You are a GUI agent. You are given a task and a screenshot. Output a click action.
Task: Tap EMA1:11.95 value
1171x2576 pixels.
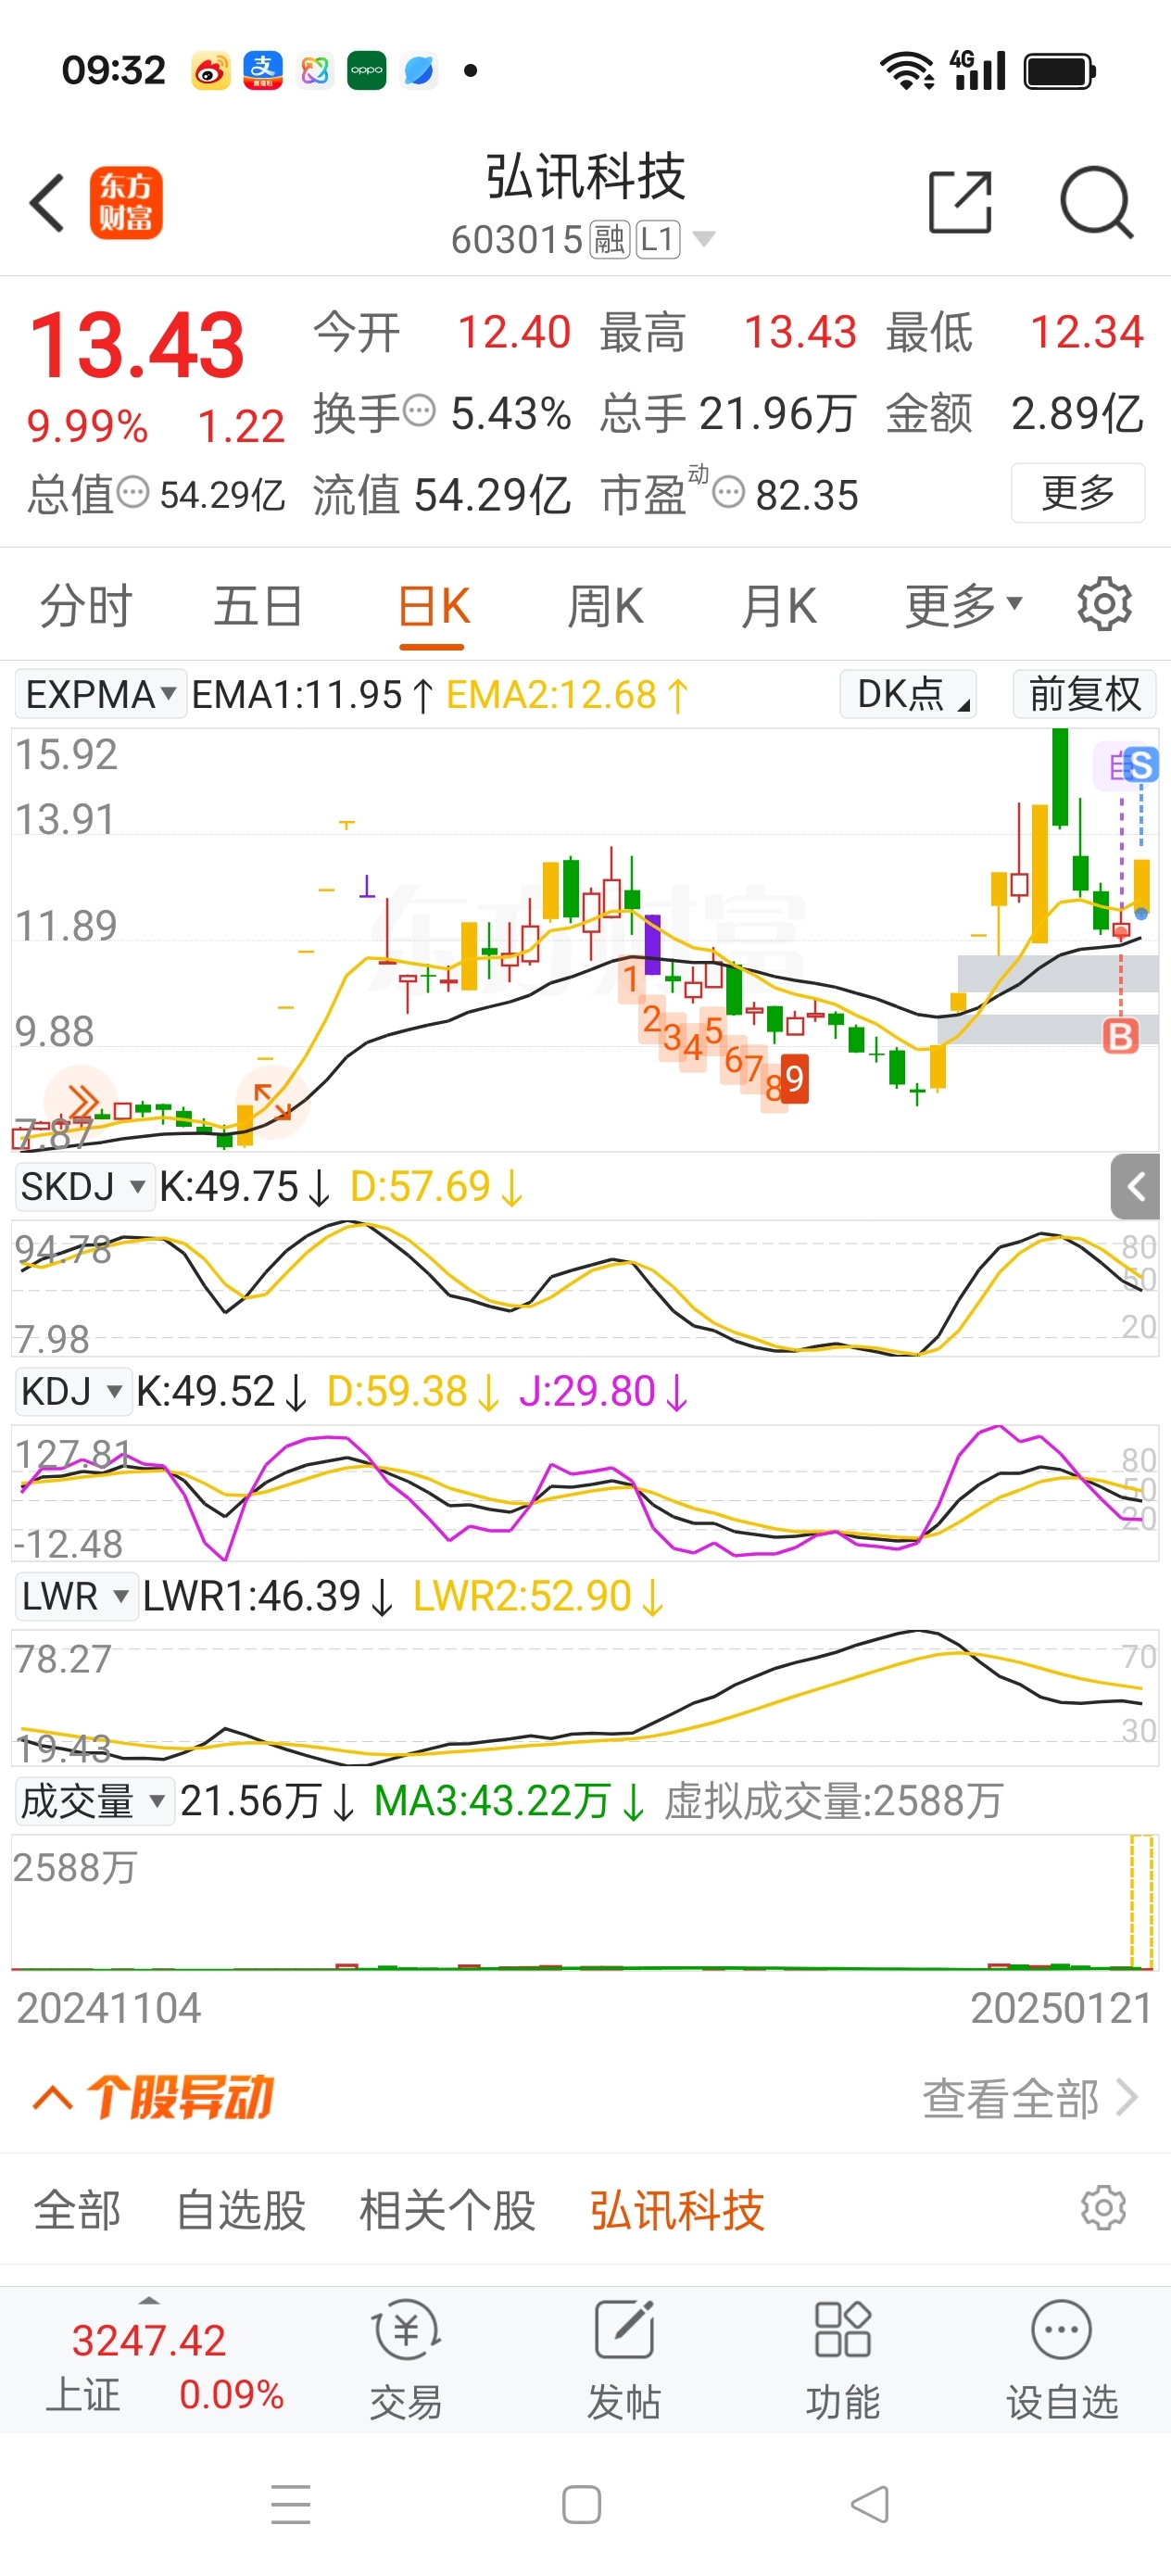tap(312, 694)
